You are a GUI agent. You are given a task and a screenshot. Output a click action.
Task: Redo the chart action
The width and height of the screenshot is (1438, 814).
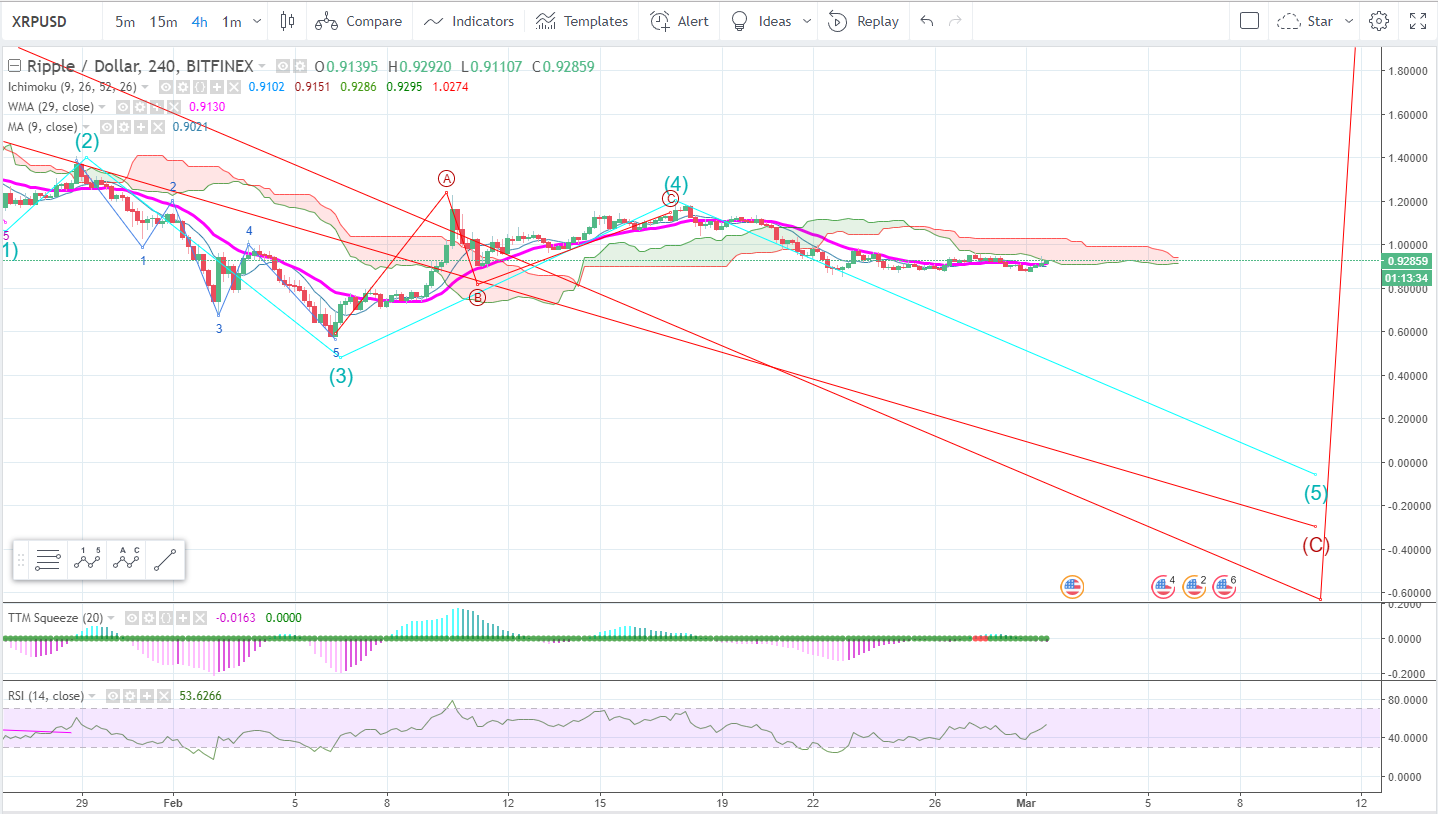pos(955,21)
